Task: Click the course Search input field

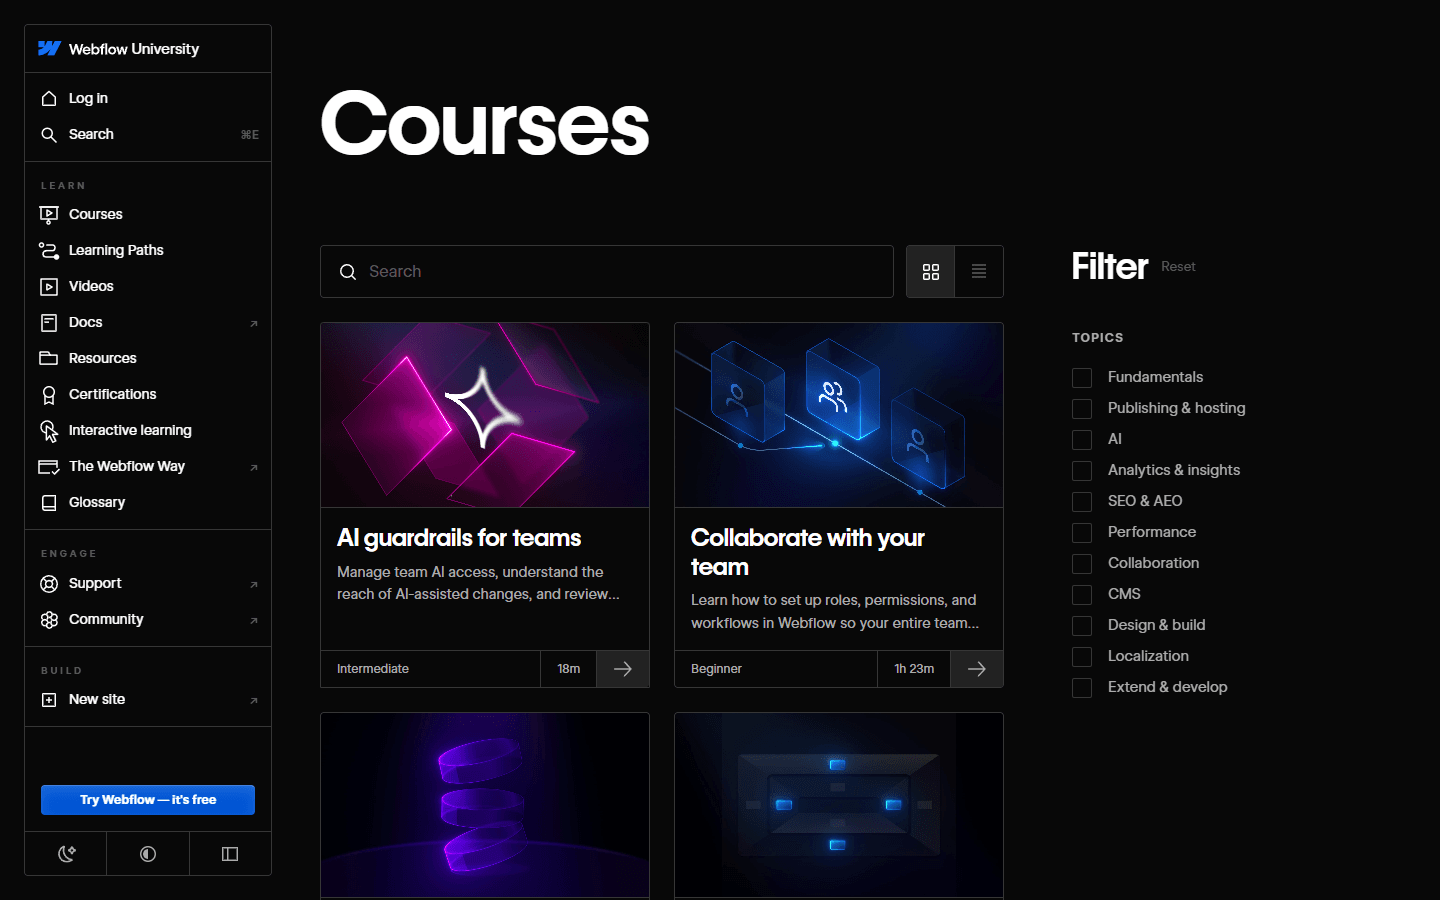Action: [607, 272]
